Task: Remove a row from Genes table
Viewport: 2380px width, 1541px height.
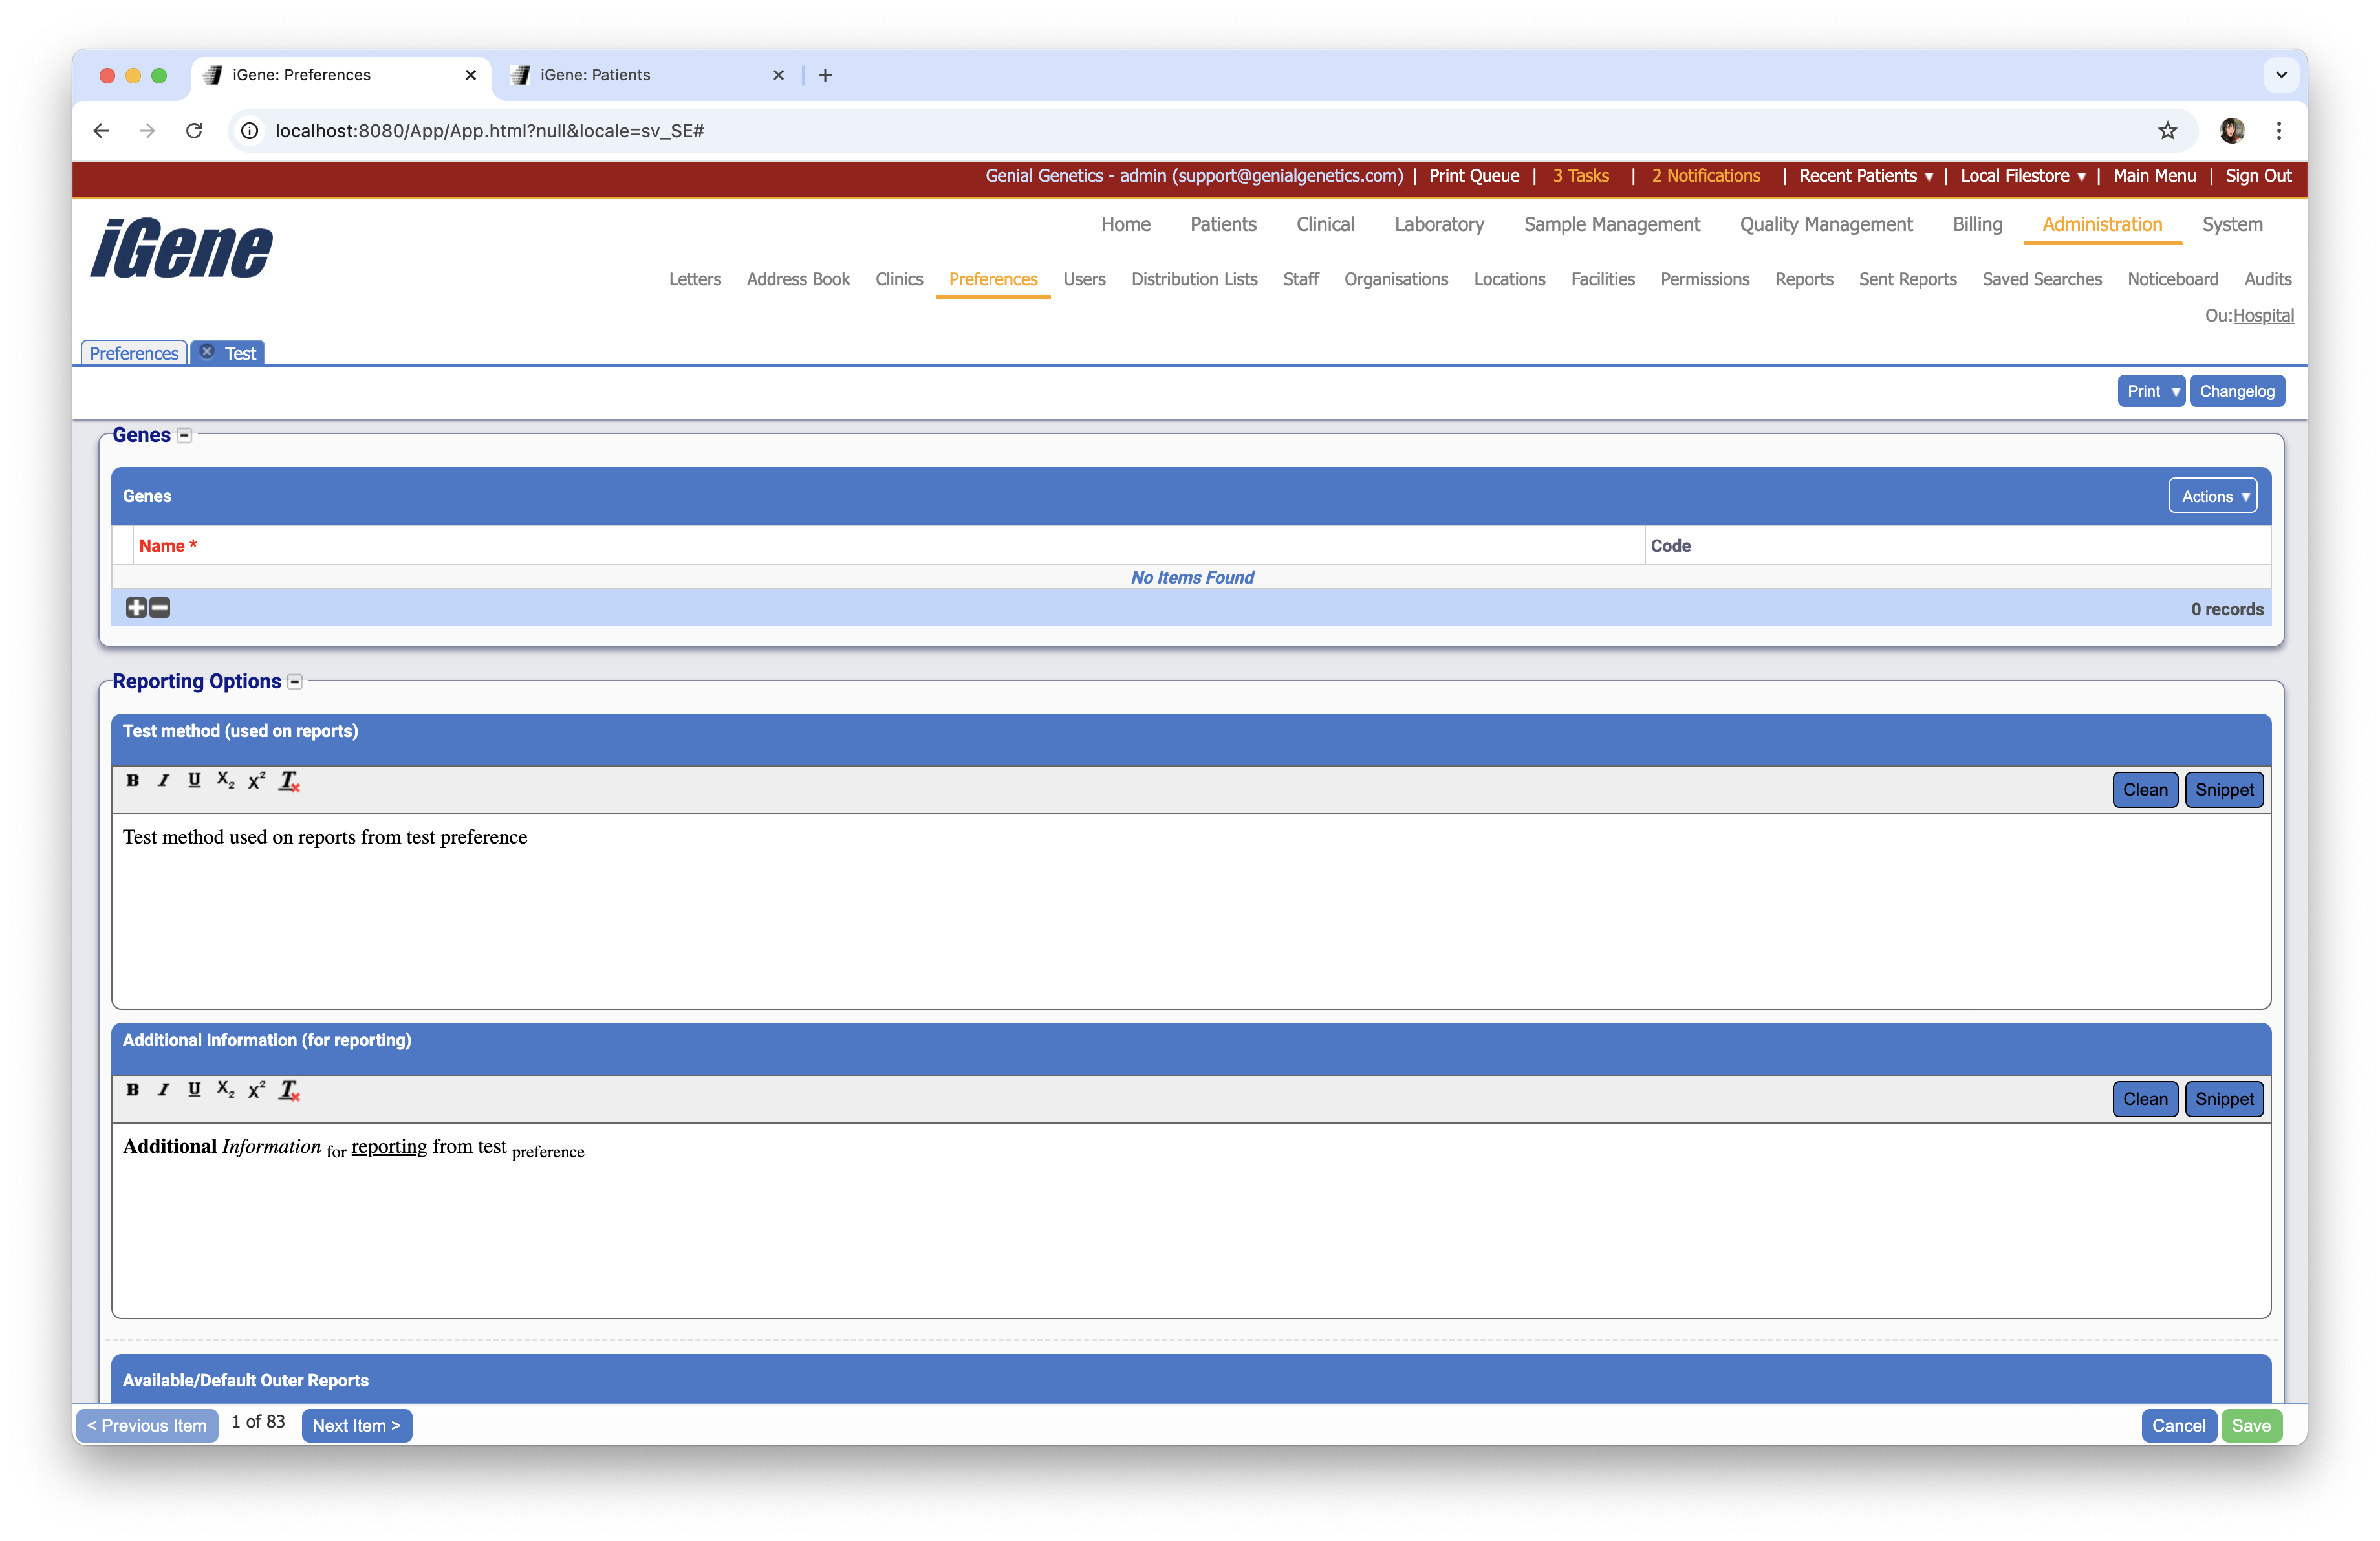Action: 160,607
